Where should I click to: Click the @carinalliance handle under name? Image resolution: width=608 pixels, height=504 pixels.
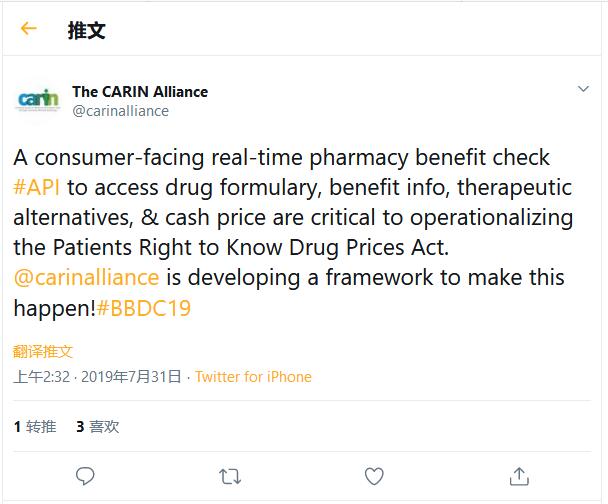coord(120,111)
